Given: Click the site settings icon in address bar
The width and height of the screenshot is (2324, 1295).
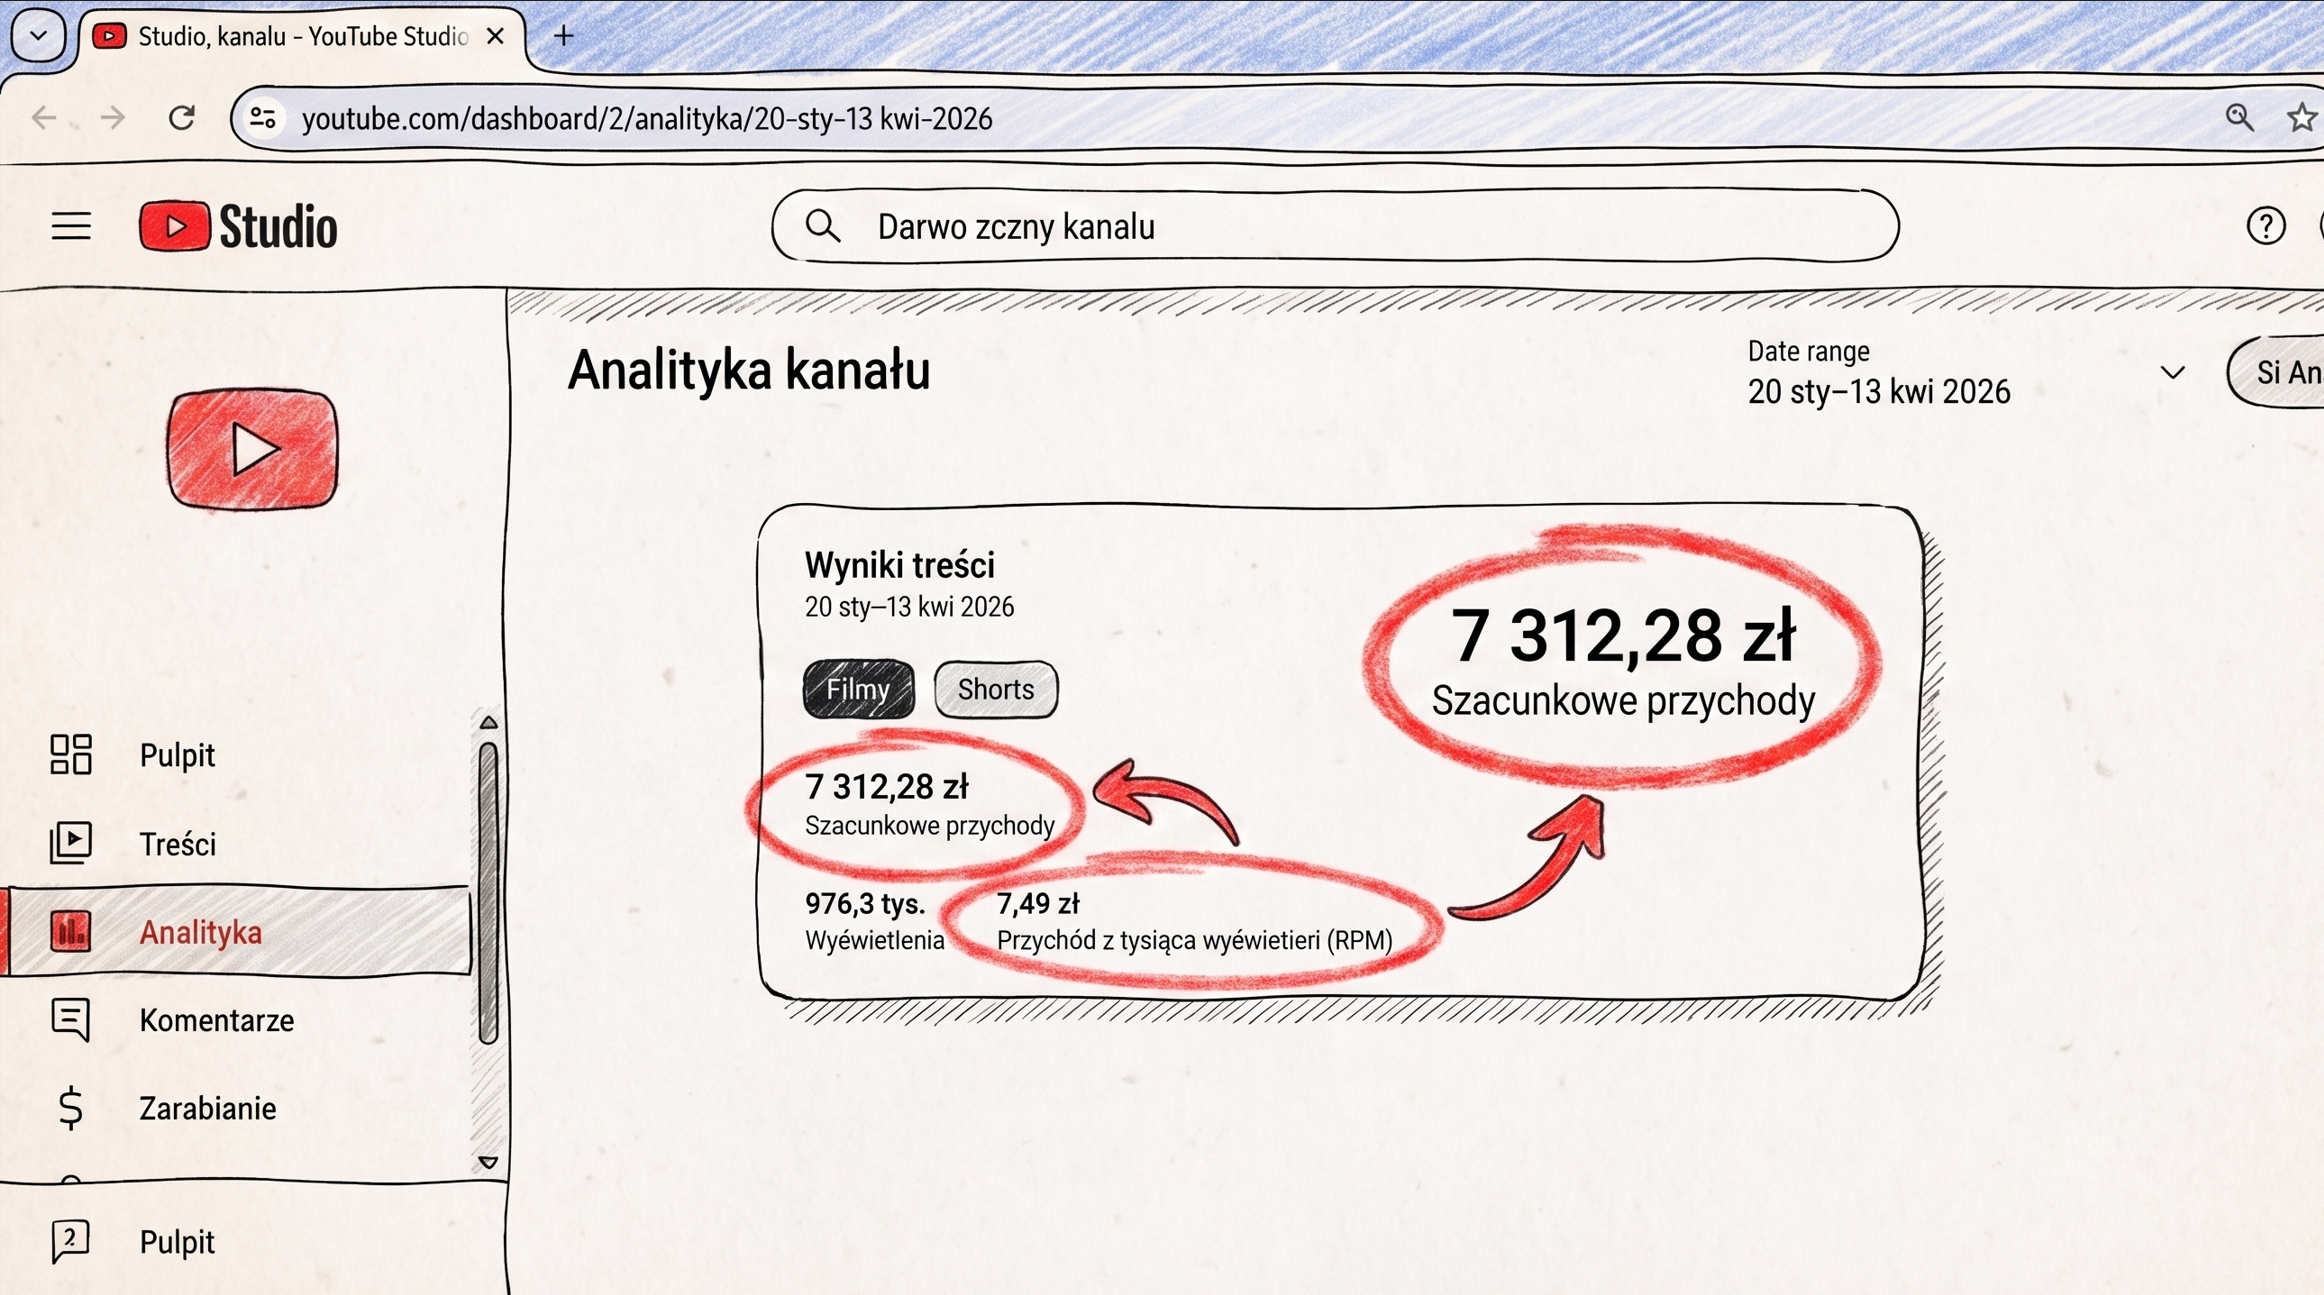Looking at the screenshot, I should (x=263, y=119).
